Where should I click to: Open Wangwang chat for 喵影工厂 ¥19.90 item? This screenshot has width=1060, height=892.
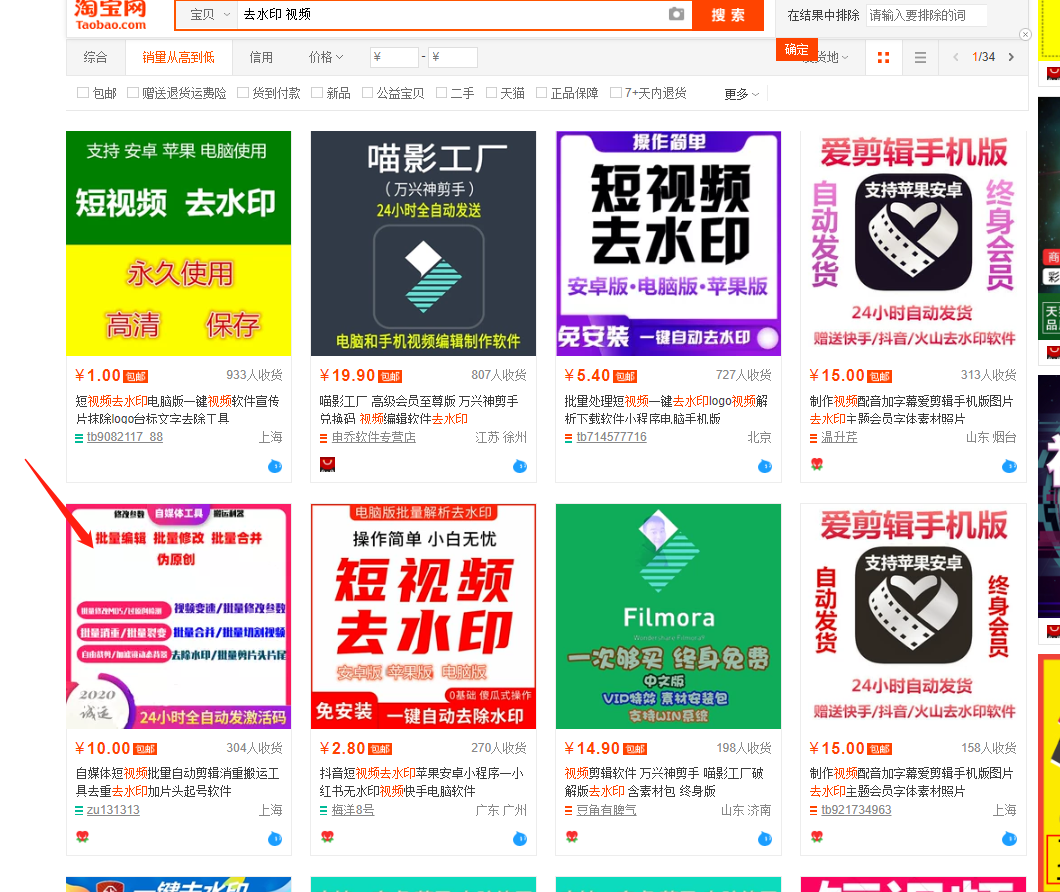click(x=520, y=466)
